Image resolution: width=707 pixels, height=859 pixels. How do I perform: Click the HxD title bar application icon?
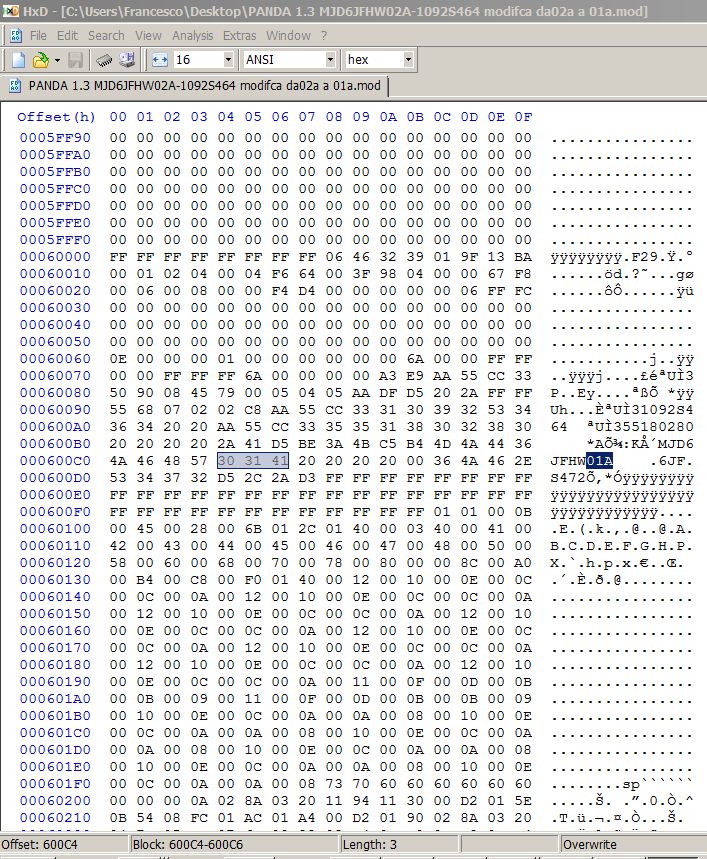point(11,11)
